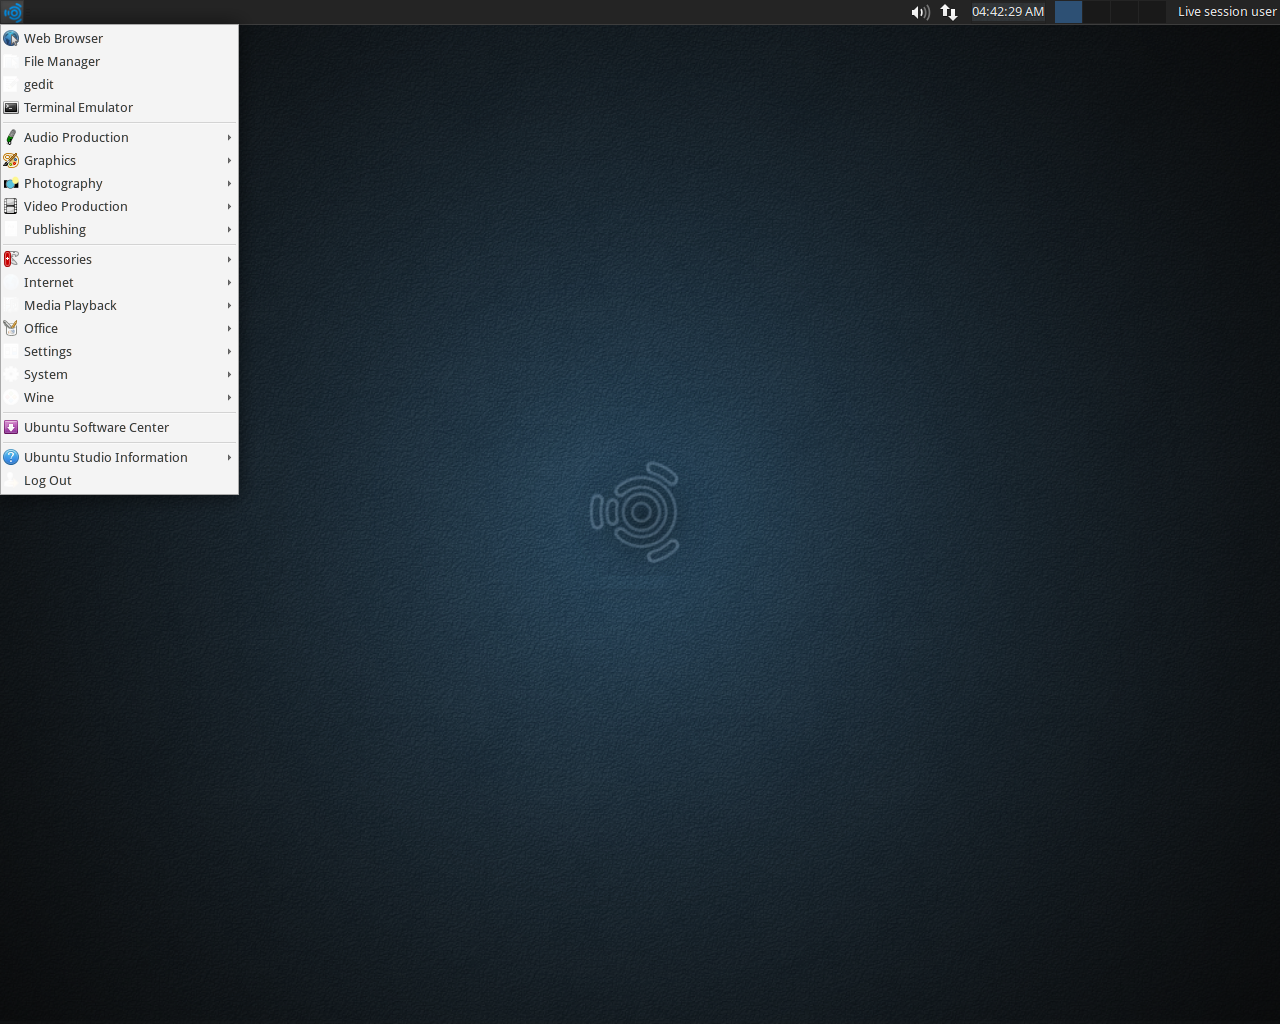
Task: Expand the Media Playback submenu arrow
Action: [x=229, y=305]
